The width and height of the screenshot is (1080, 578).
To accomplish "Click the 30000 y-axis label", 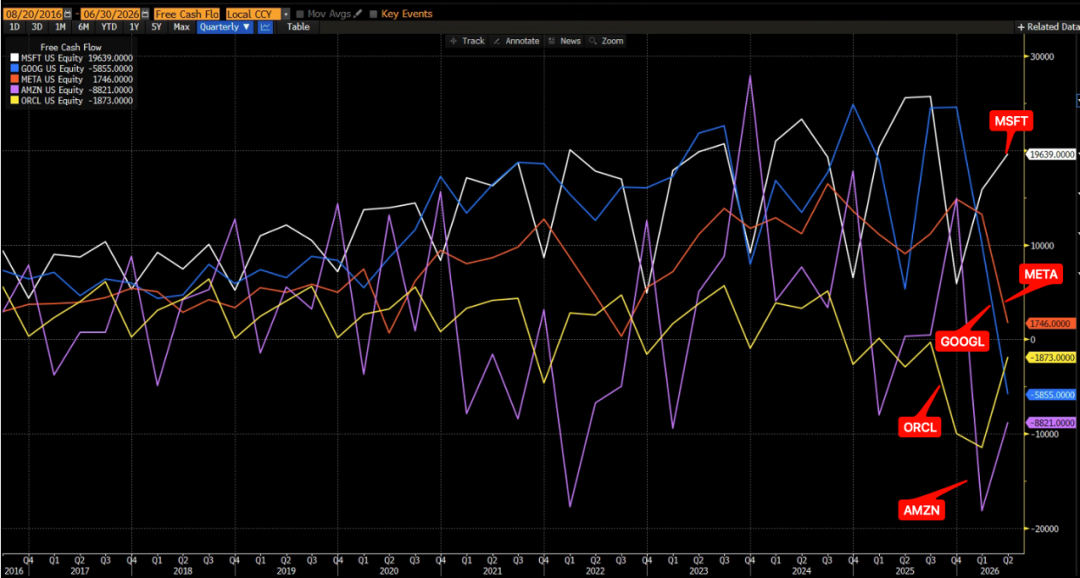I will pyautogui.click(x=1043, y=57).
